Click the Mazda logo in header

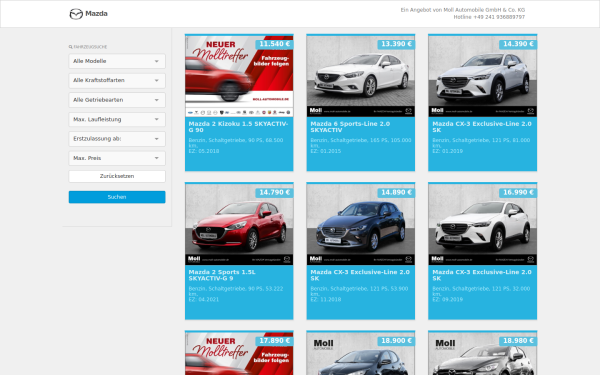[x=88, y=14]
